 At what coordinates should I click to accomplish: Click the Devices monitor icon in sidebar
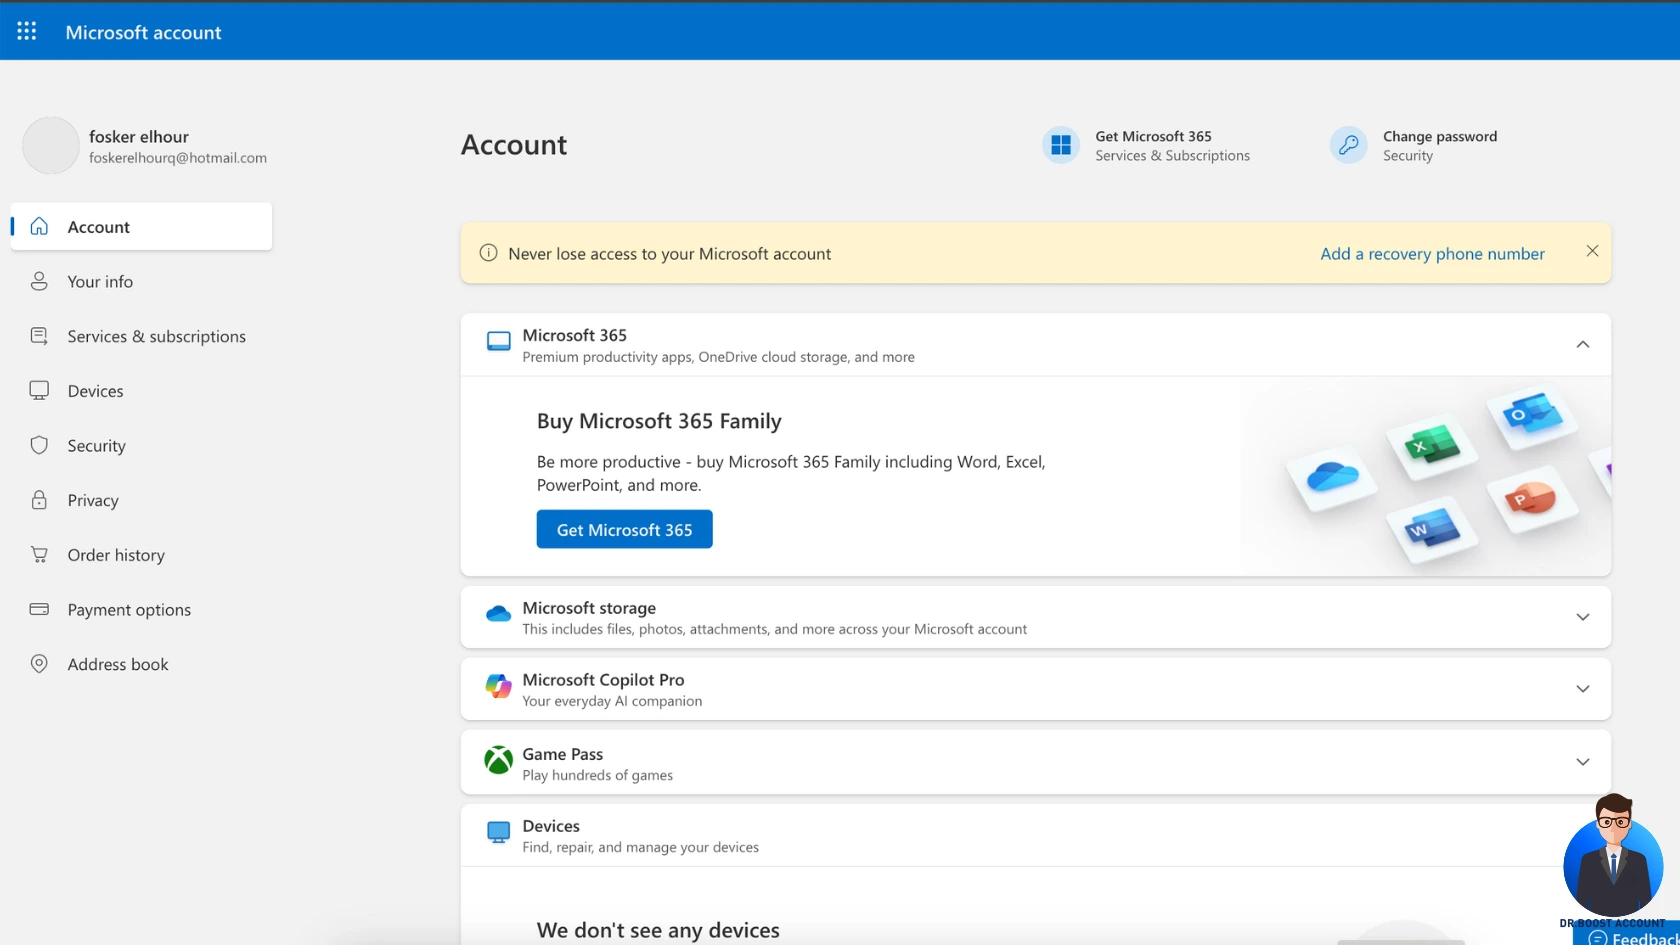pos(39,390)
